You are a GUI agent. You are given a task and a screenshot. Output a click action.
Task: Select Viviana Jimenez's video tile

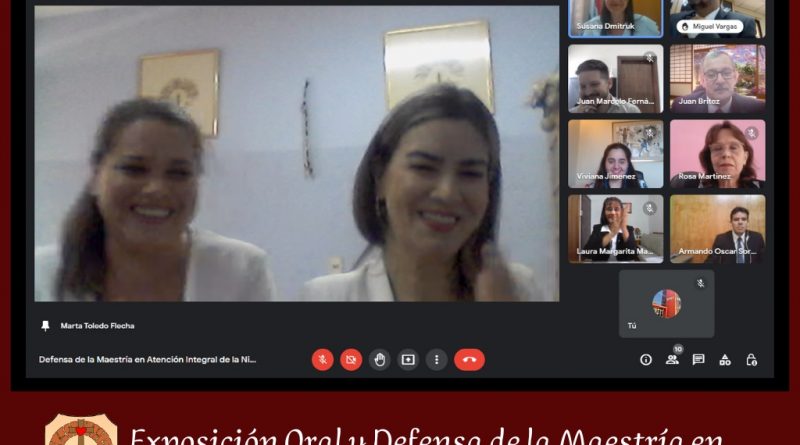[616, 154]
